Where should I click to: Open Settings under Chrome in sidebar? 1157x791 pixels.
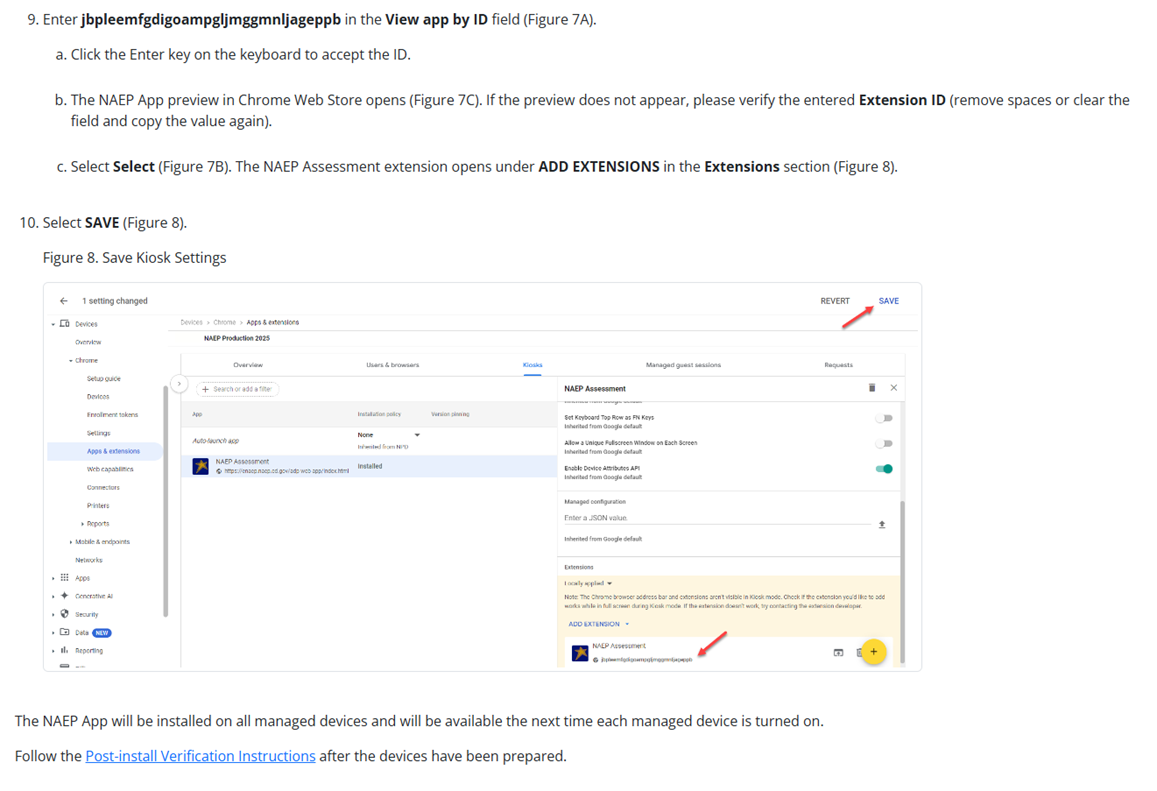click(x=98, y=433)
